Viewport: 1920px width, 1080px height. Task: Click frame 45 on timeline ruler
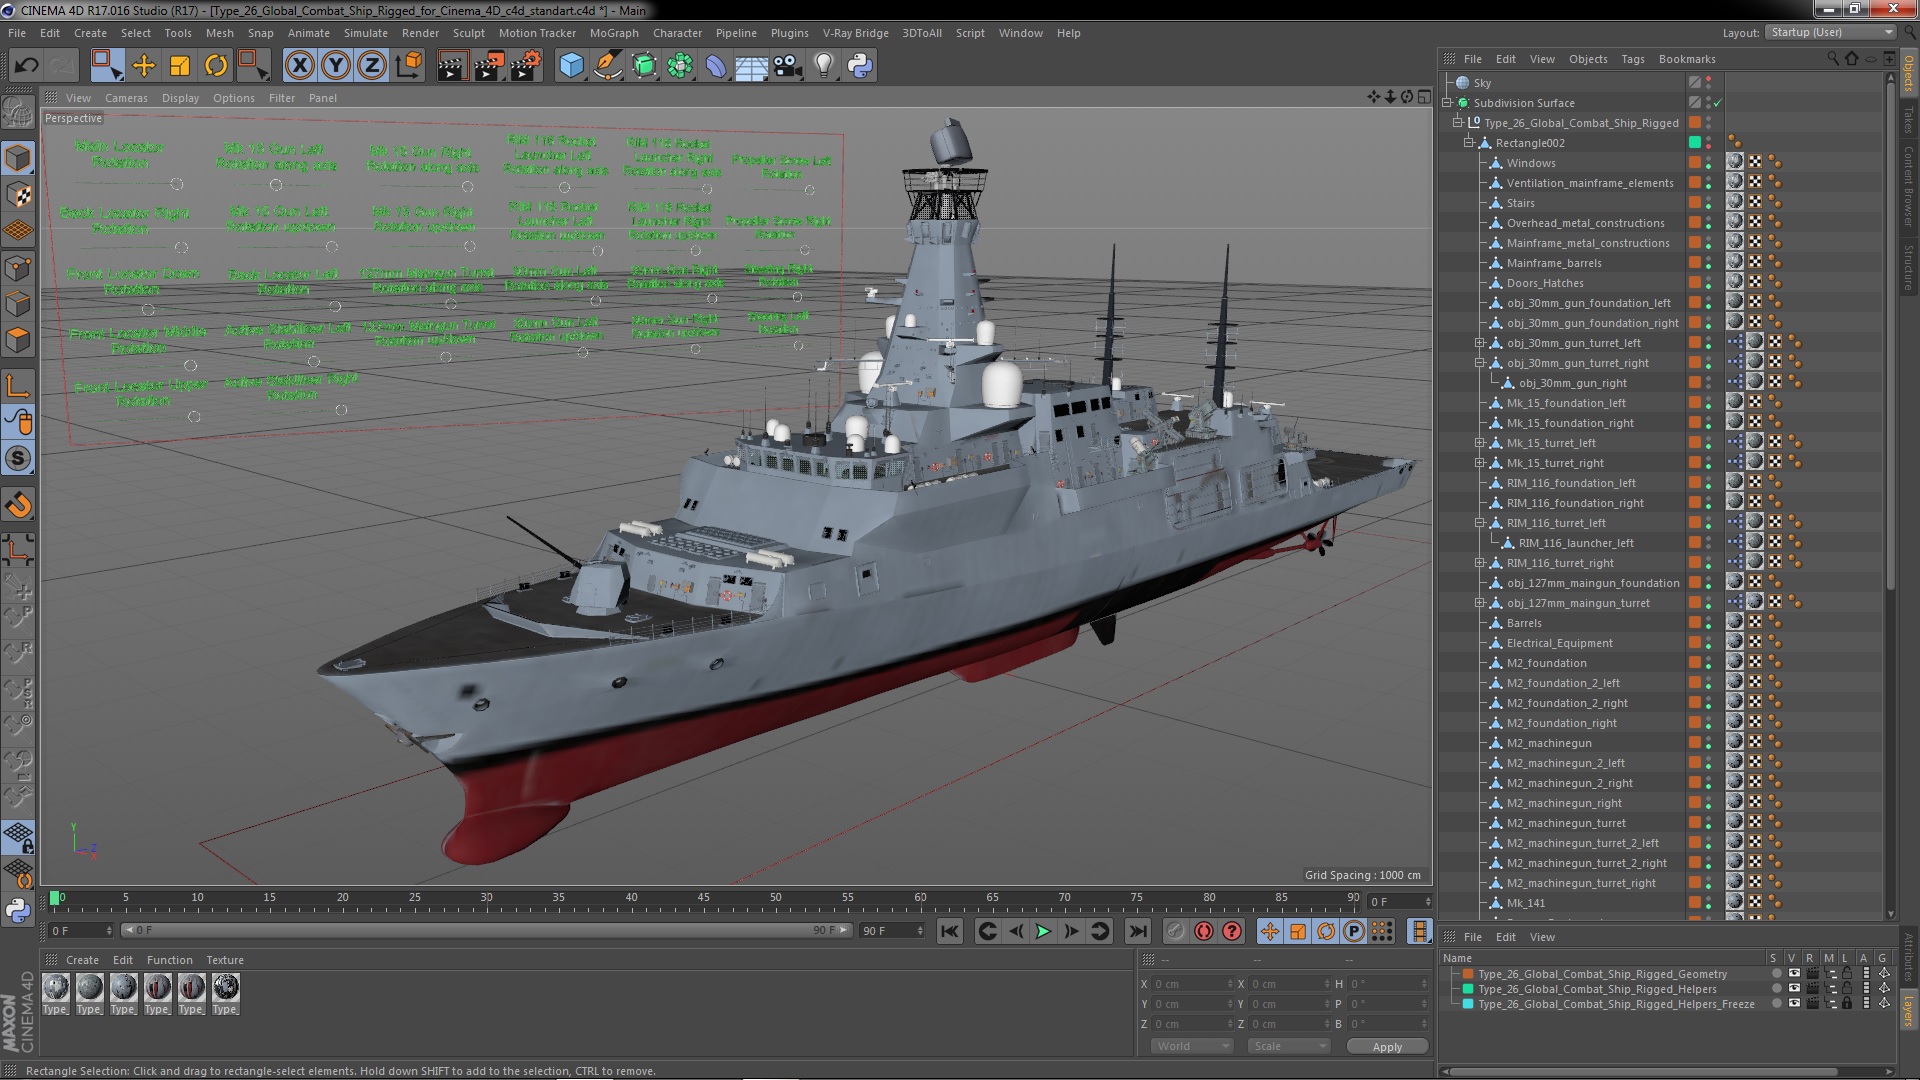point(704,898)
